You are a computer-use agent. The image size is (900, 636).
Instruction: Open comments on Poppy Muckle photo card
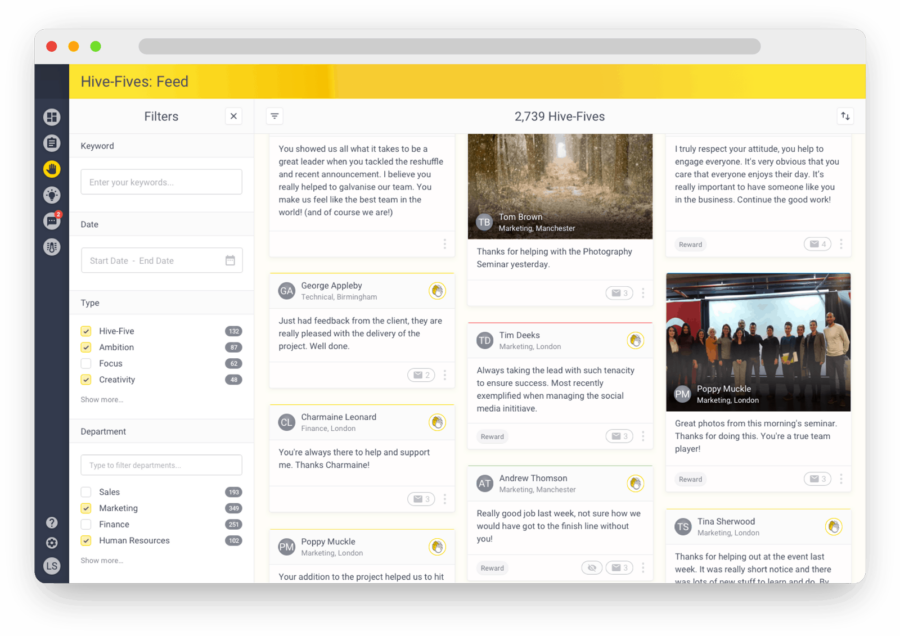click(x=817, y=479)
